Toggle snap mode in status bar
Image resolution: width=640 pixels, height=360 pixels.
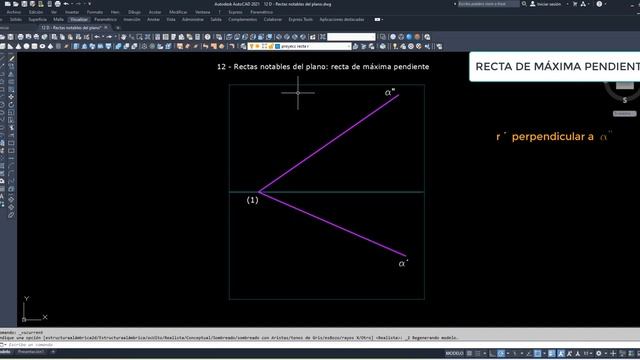coord(478,353)
